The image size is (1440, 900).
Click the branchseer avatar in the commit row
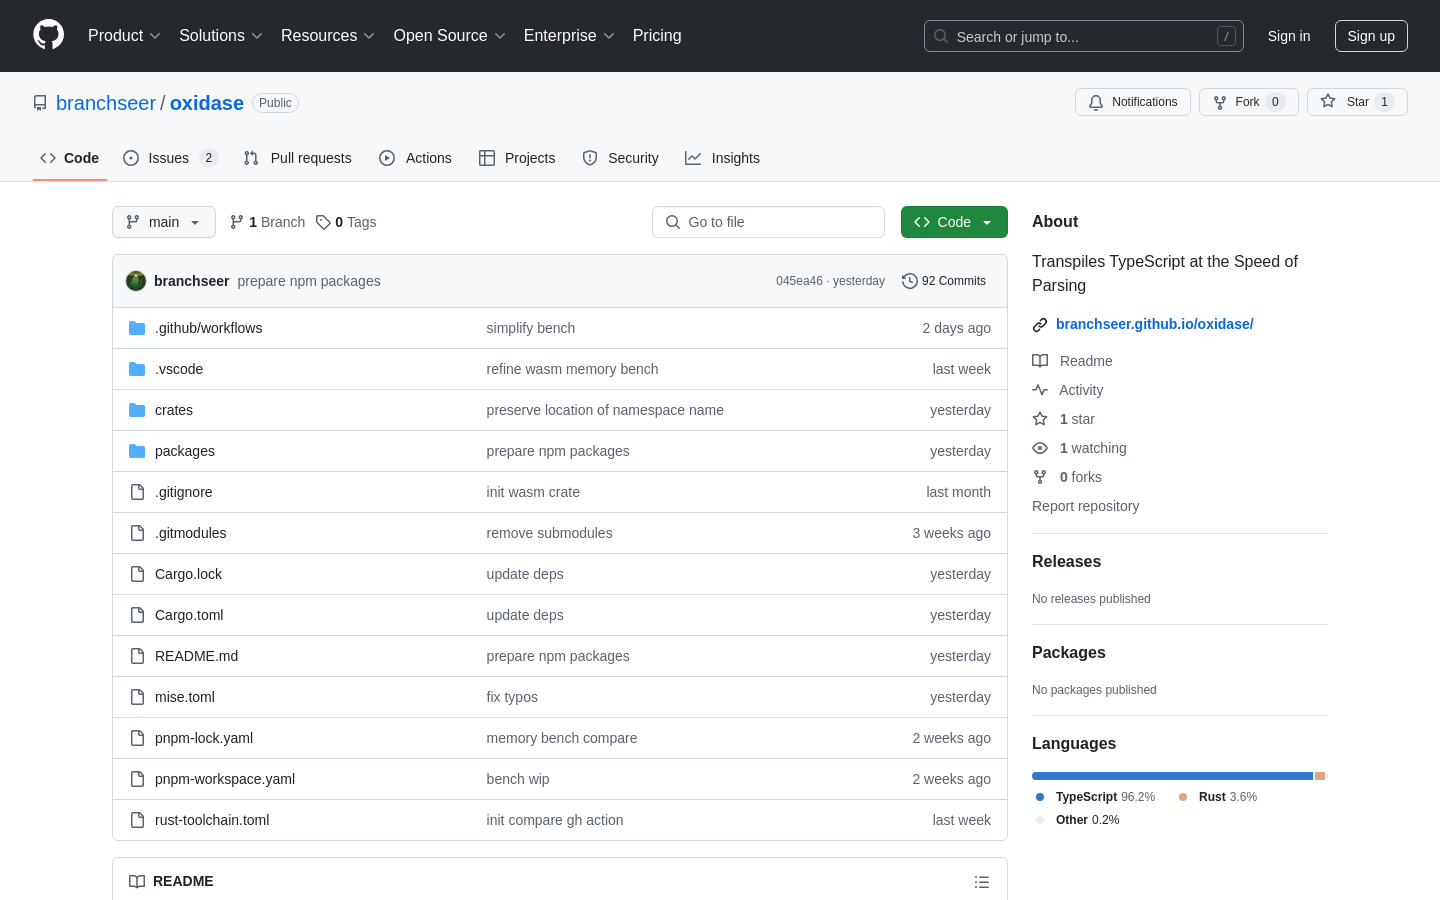[136, 281]
